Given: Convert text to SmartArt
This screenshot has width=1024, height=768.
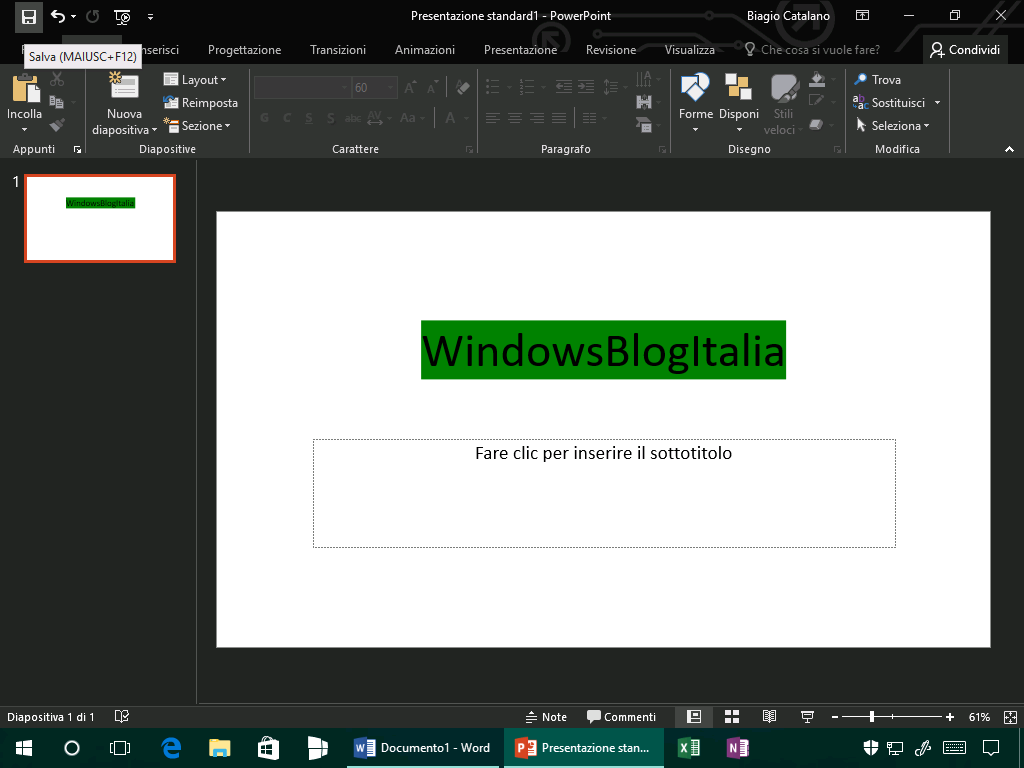Looking at the screenshot, I should tap(644, 124).
